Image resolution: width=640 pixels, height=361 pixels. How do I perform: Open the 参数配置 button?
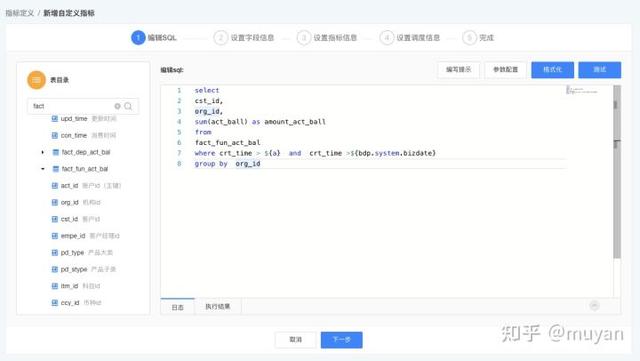505,70
